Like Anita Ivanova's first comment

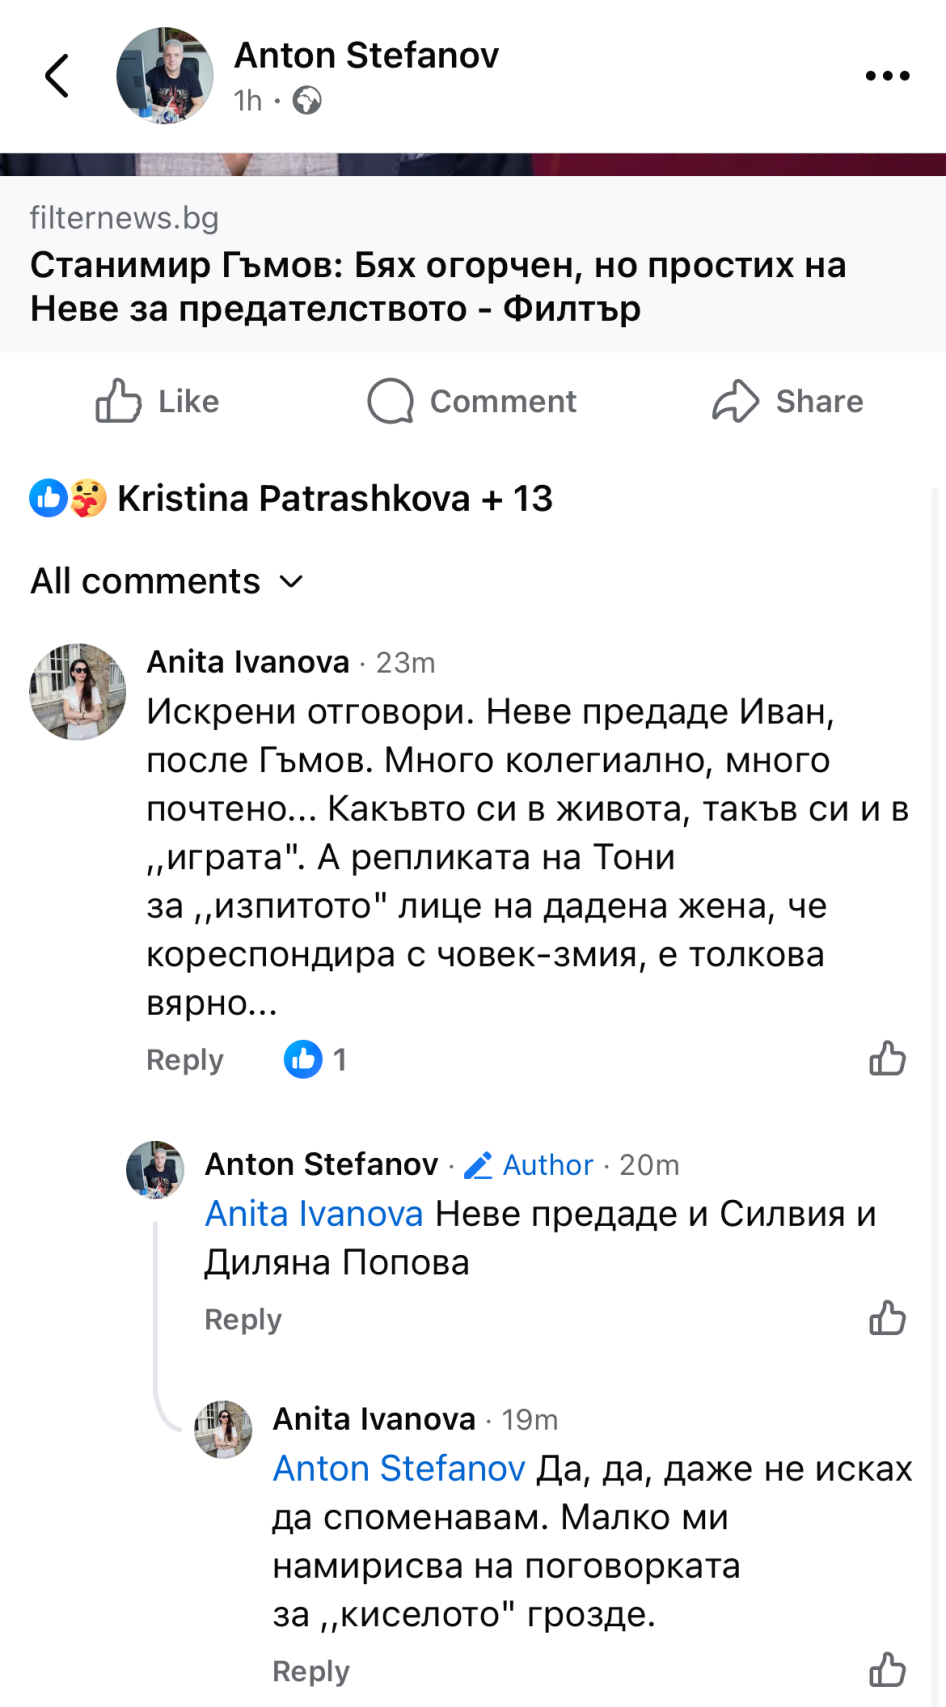887,1058
